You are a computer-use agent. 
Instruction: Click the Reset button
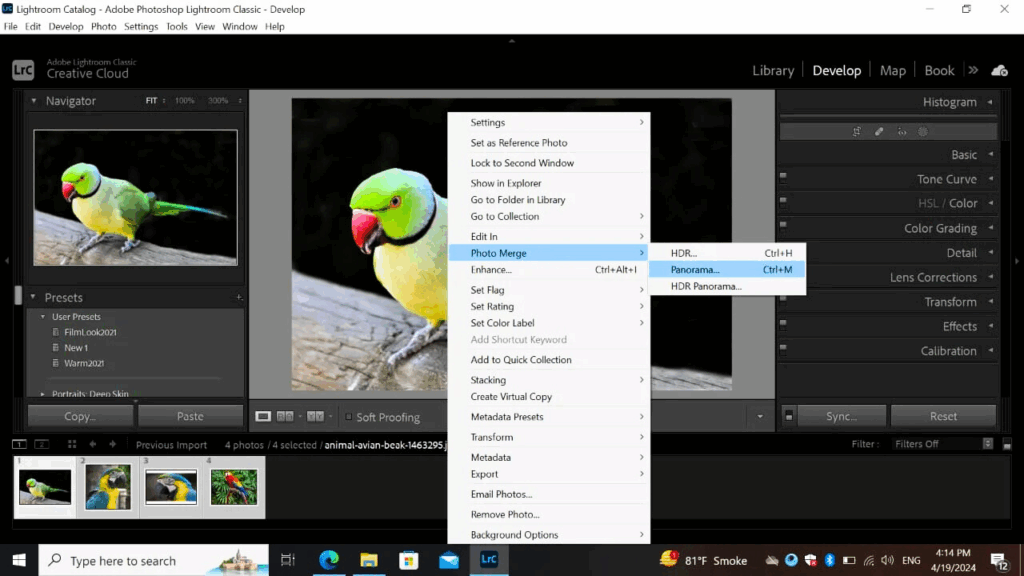[x=943, y=416]
